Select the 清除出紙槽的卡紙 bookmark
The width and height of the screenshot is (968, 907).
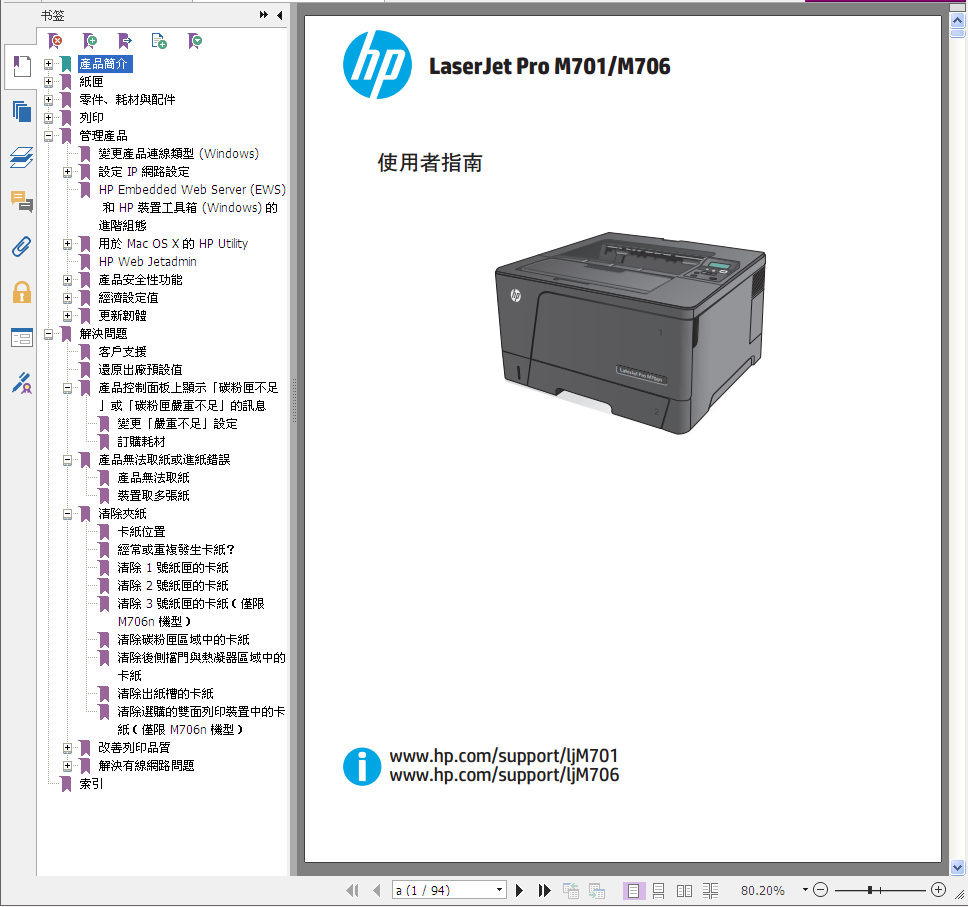pyautogui.click(x=165, y=693)
